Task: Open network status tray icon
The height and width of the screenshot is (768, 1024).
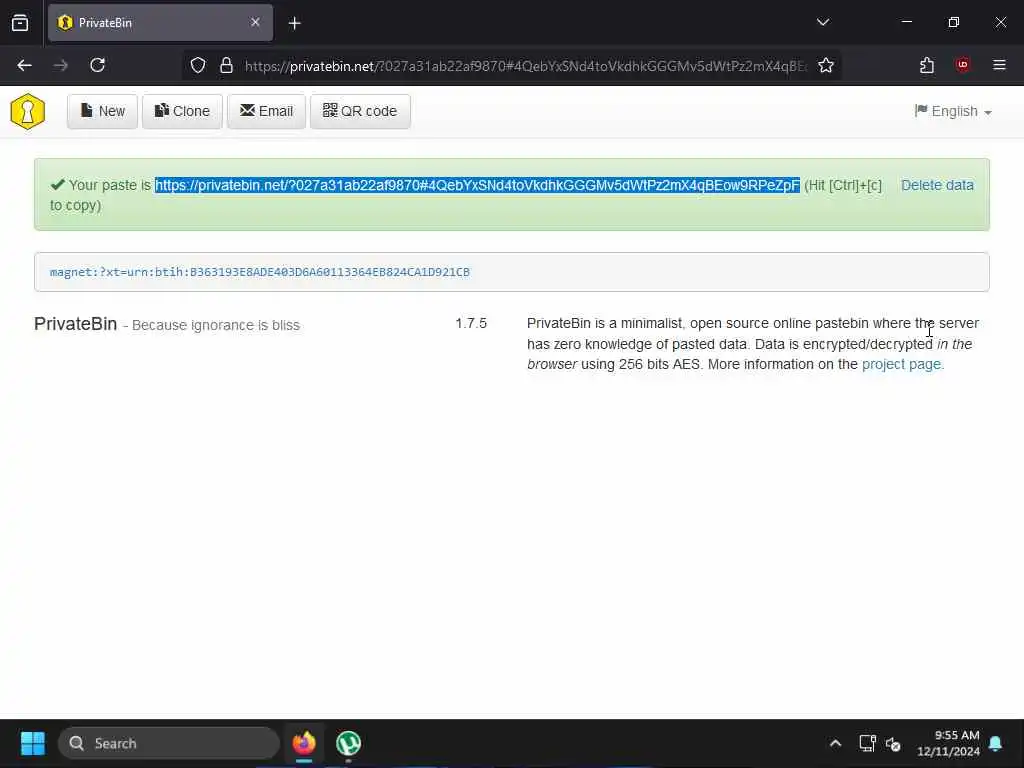Action: click(x=867, y=743)
